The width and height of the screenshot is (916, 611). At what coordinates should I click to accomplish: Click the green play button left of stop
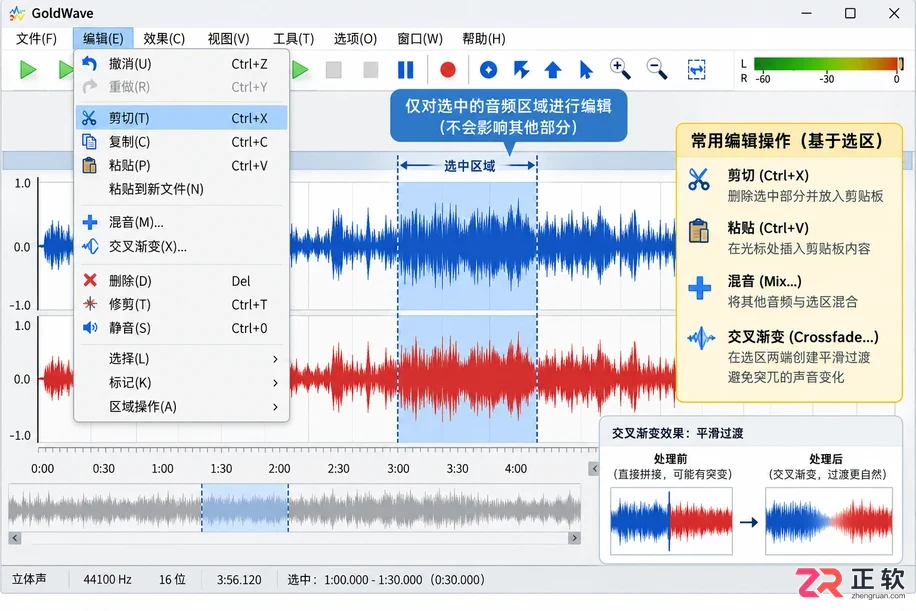pos(300,70)
